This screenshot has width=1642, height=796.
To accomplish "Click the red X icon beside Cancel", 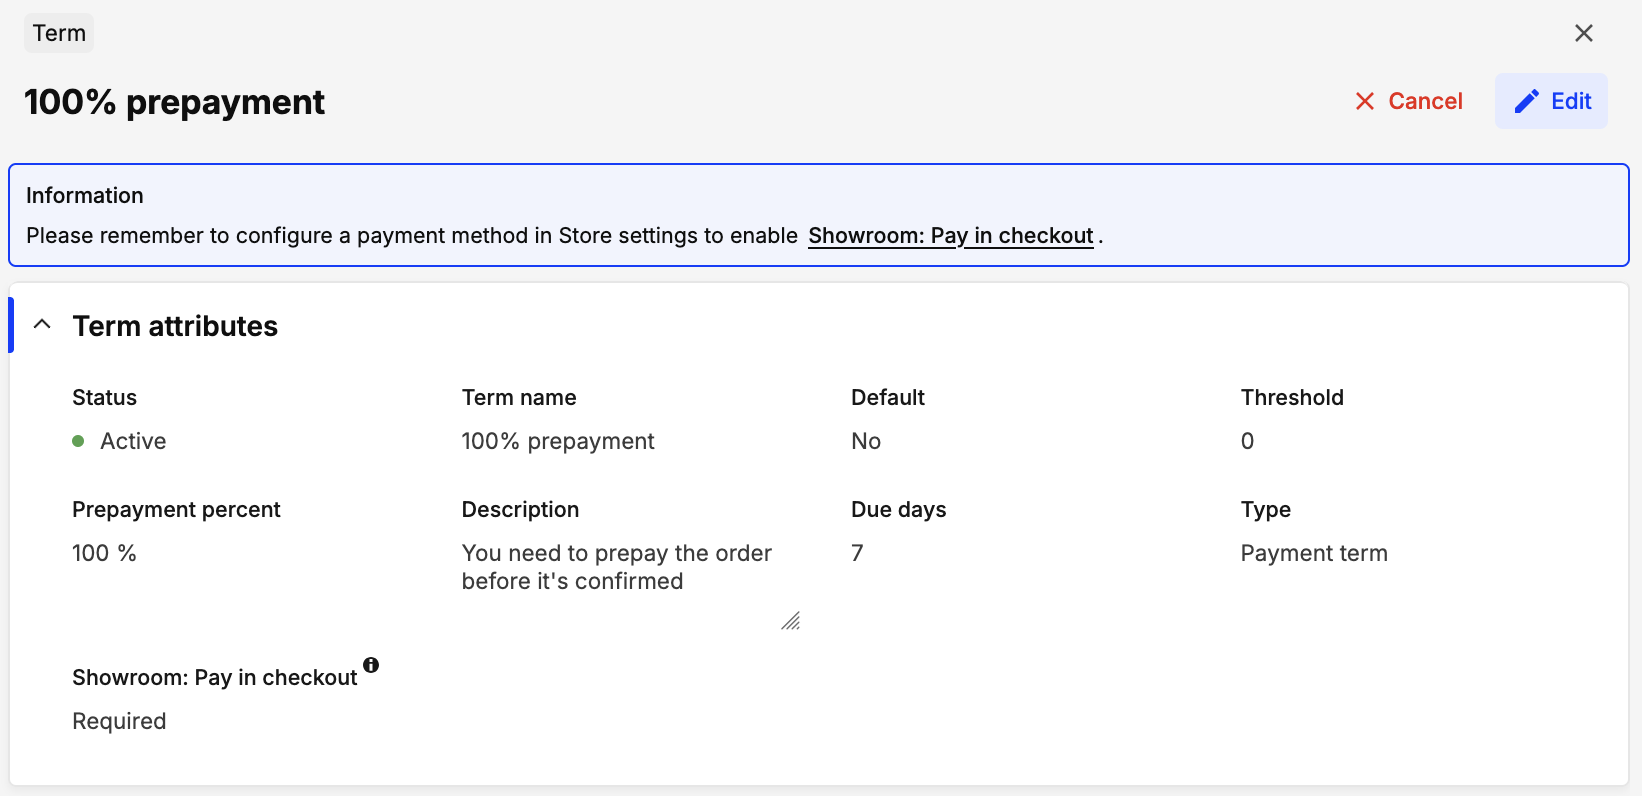I will [1365, 101].
